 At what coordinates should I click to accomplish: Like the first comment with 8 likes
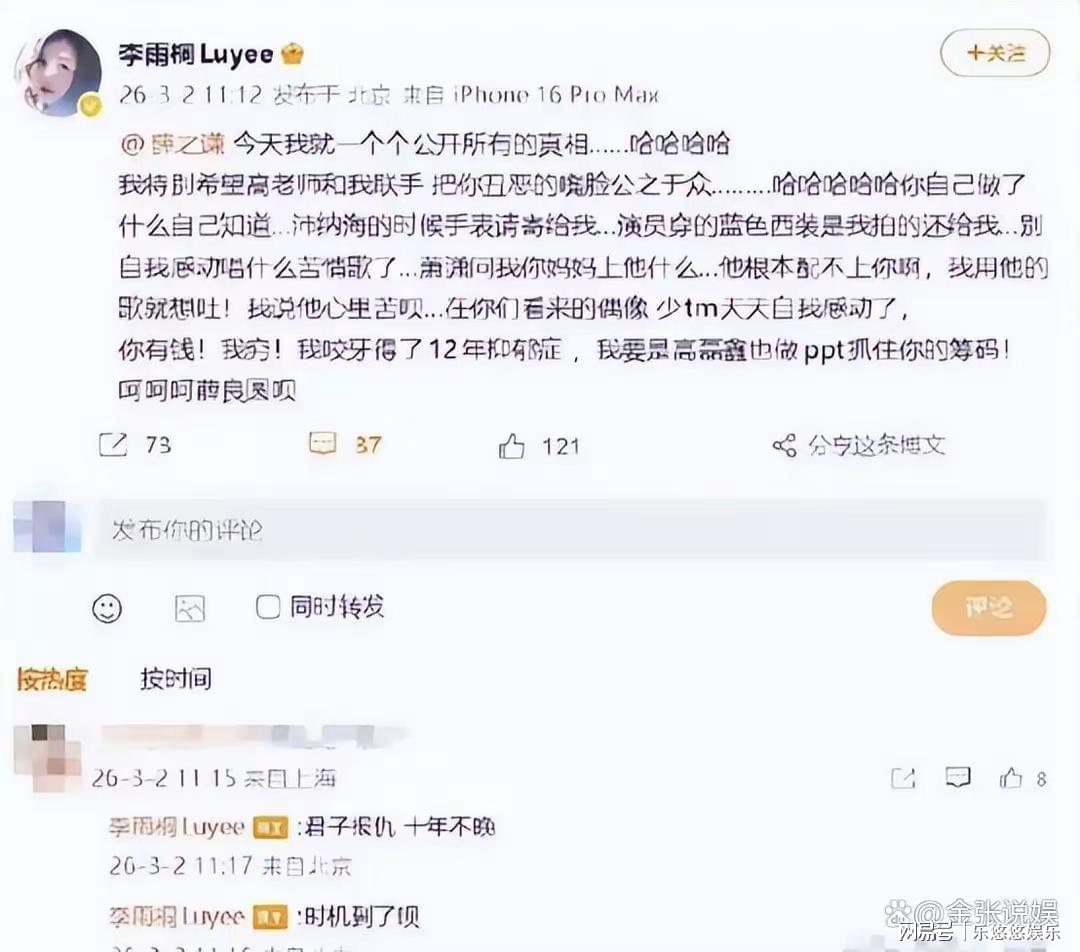(x=1010, y=778)
